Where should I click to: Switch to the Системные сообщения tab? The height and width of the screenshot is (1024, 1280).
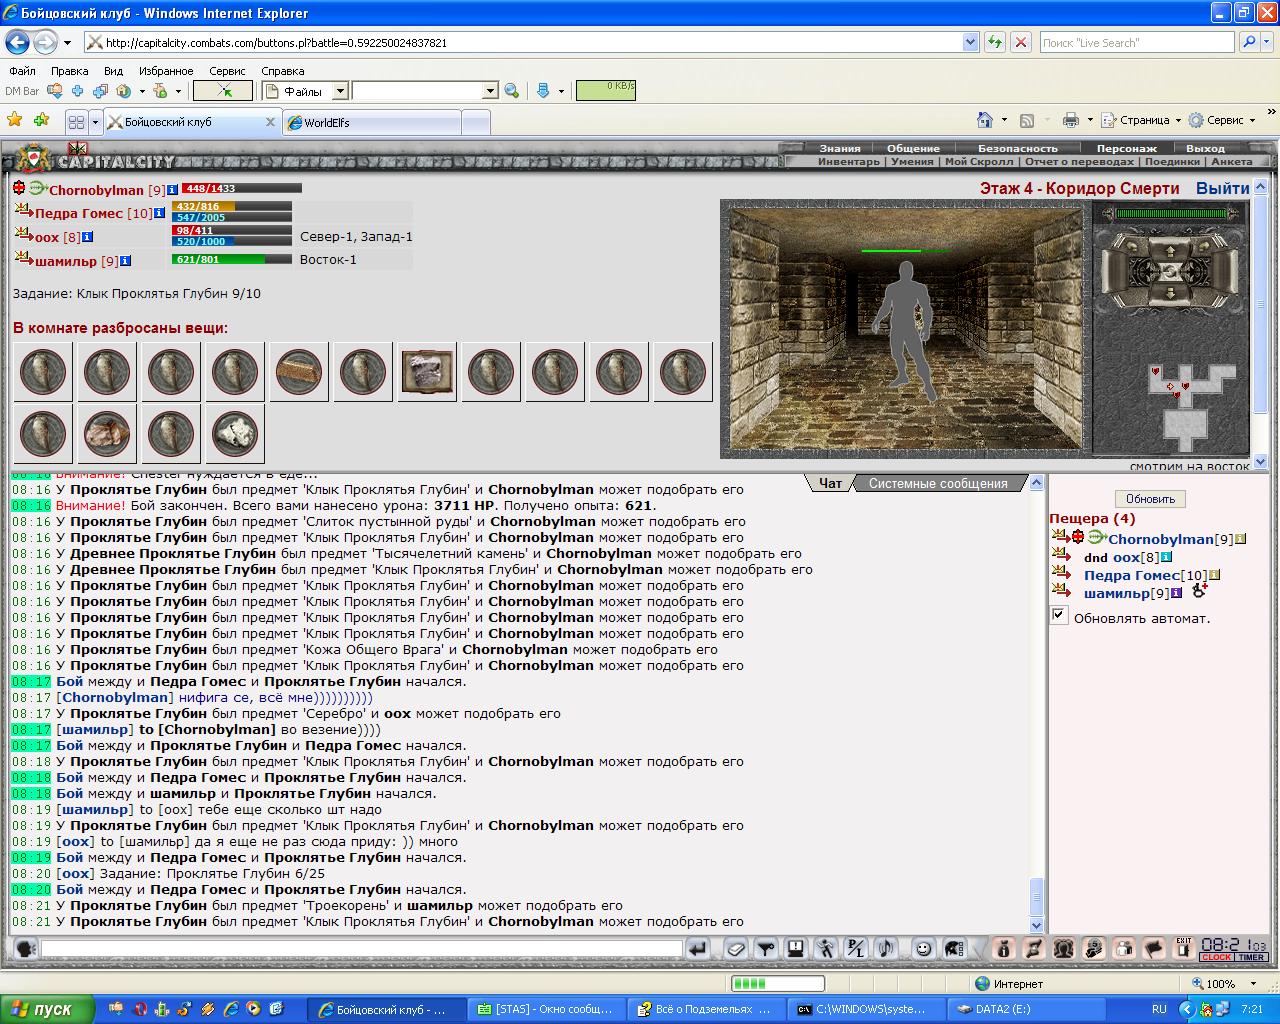tap(938, 483)
